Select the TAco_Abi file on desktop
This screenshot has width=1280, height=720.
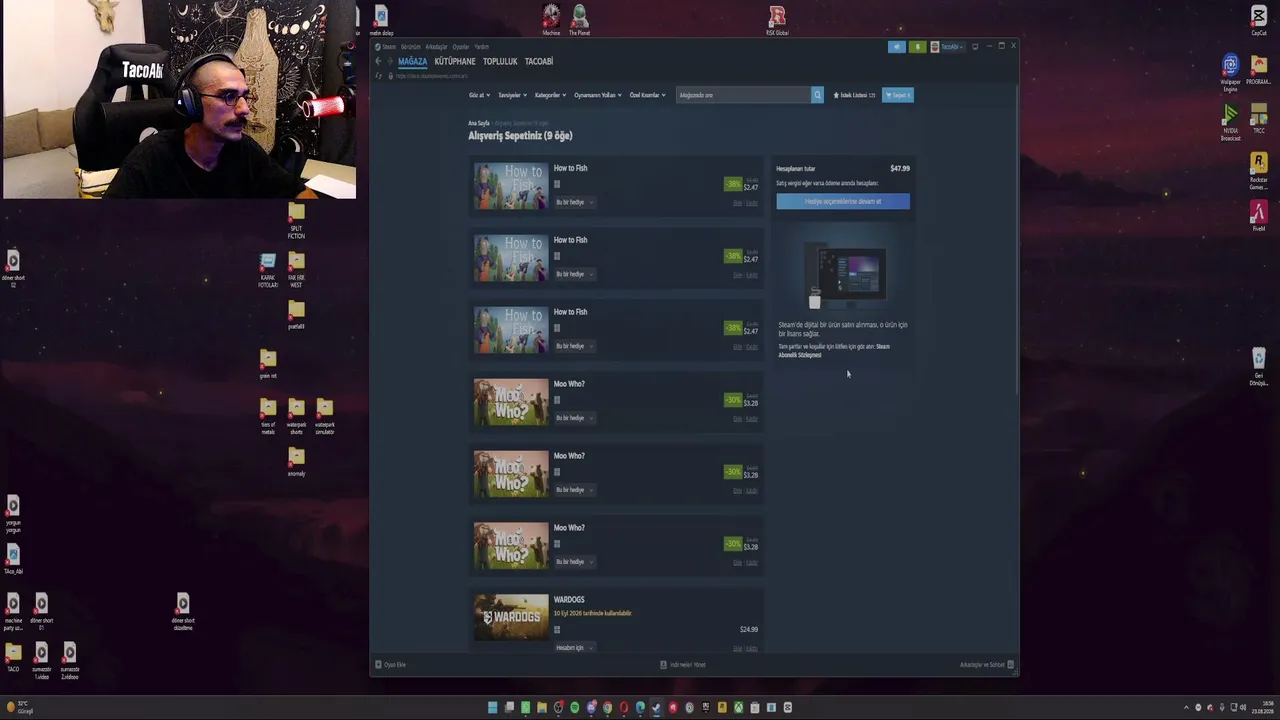(x=13, y=560)
